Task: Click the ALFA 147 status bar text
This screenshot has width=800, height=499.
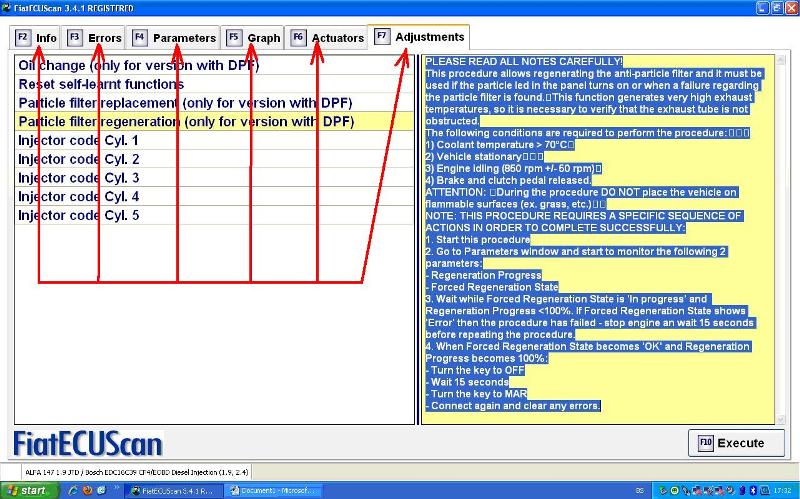Action: [137, 472]
